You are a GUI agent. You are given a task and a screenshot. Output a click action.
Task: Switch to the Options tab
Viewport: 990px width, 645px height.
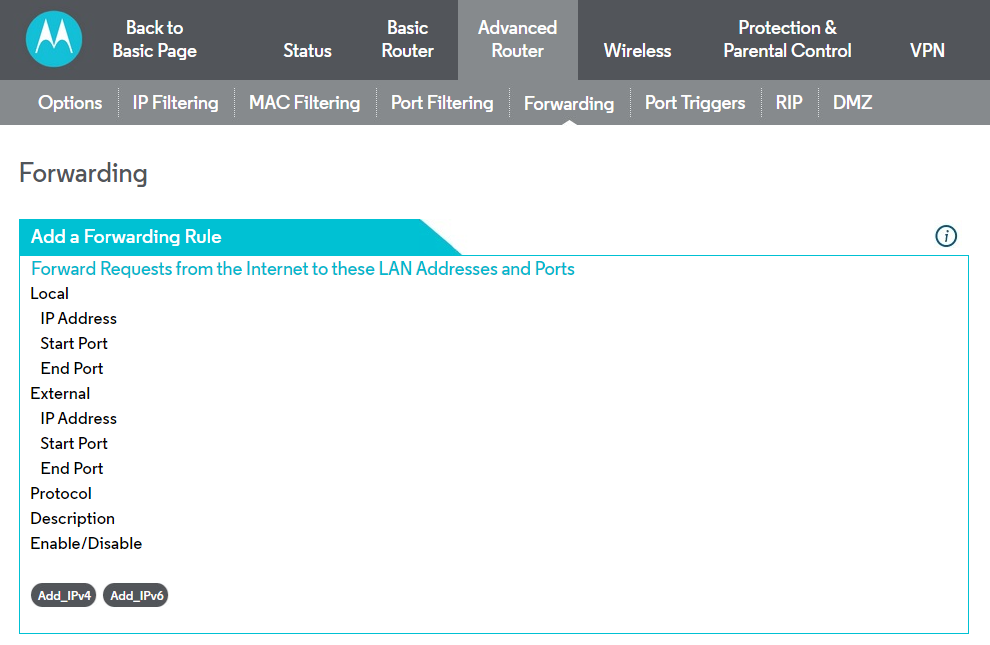70,103
